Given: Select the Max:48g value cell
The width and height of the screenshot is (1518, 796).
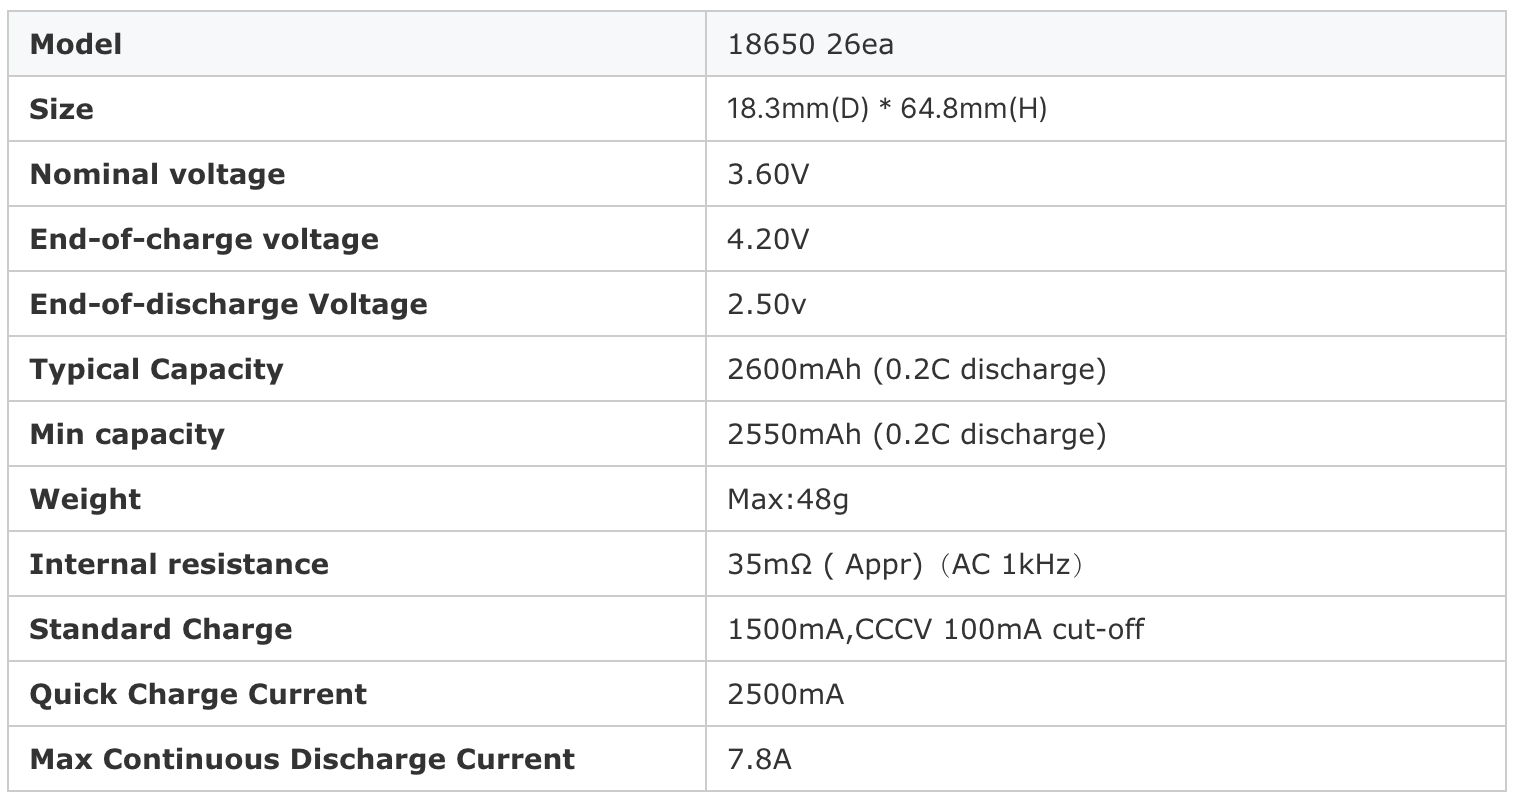Looking at the screenshot, I should click(x=1106, y=498).
